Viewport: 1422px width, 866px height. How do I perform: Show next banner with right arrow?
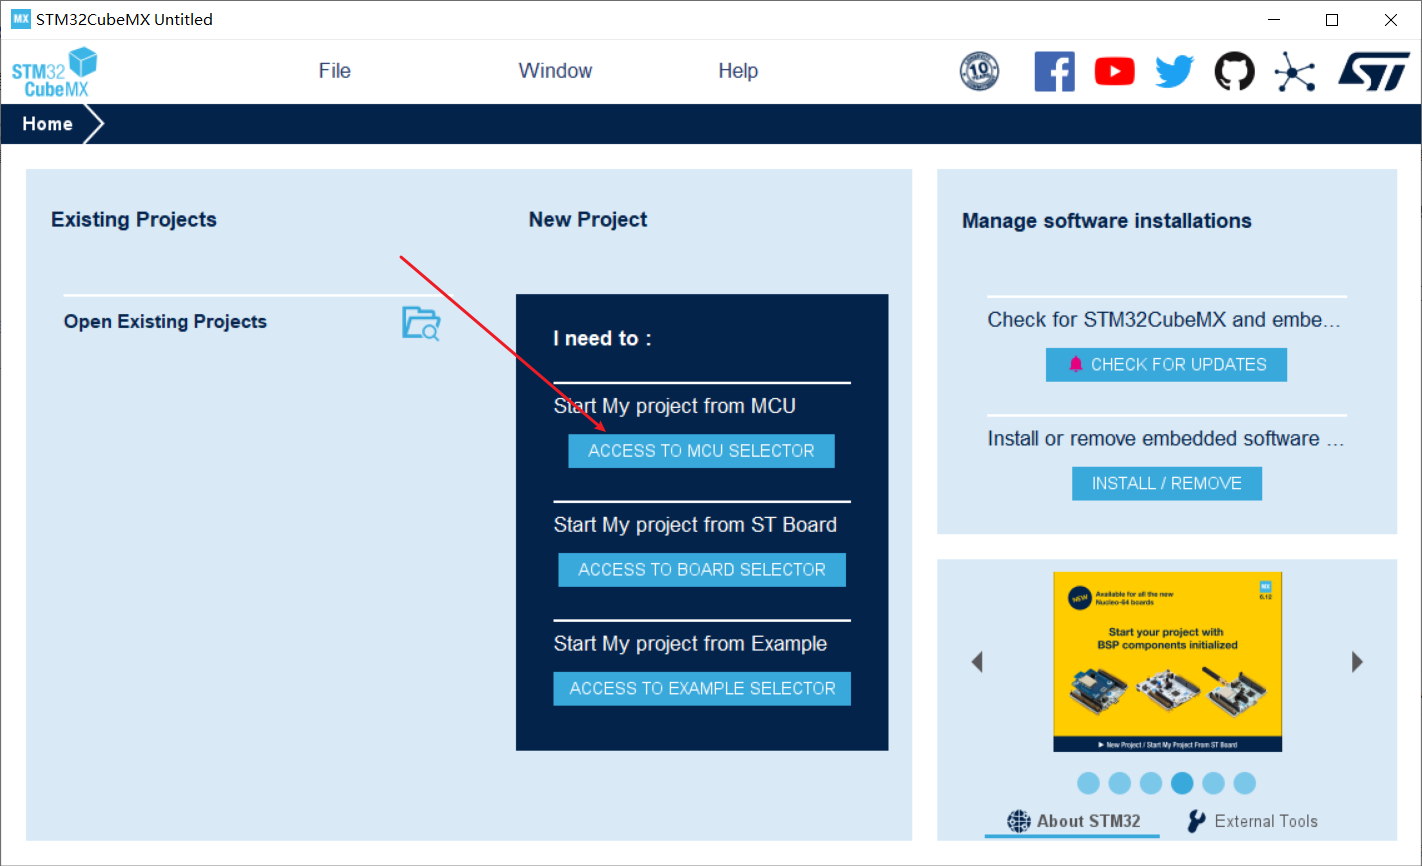coord(1357,662)
